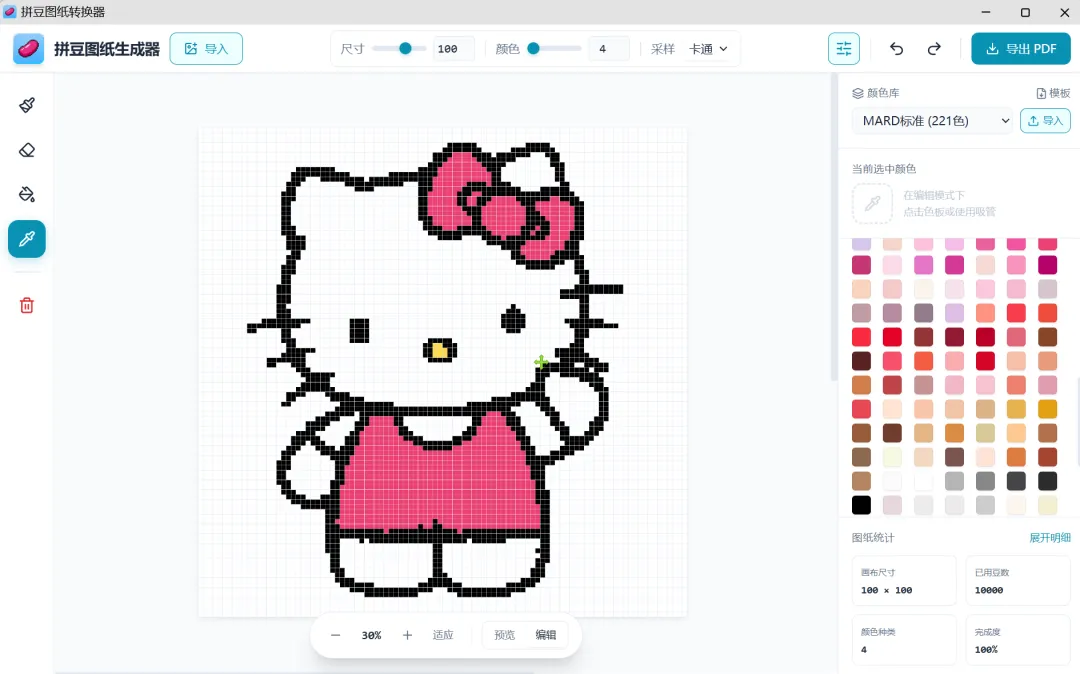
Task: Click the 画布尺寸 100 × 100 stat
Action: click(x=904, y=581)
